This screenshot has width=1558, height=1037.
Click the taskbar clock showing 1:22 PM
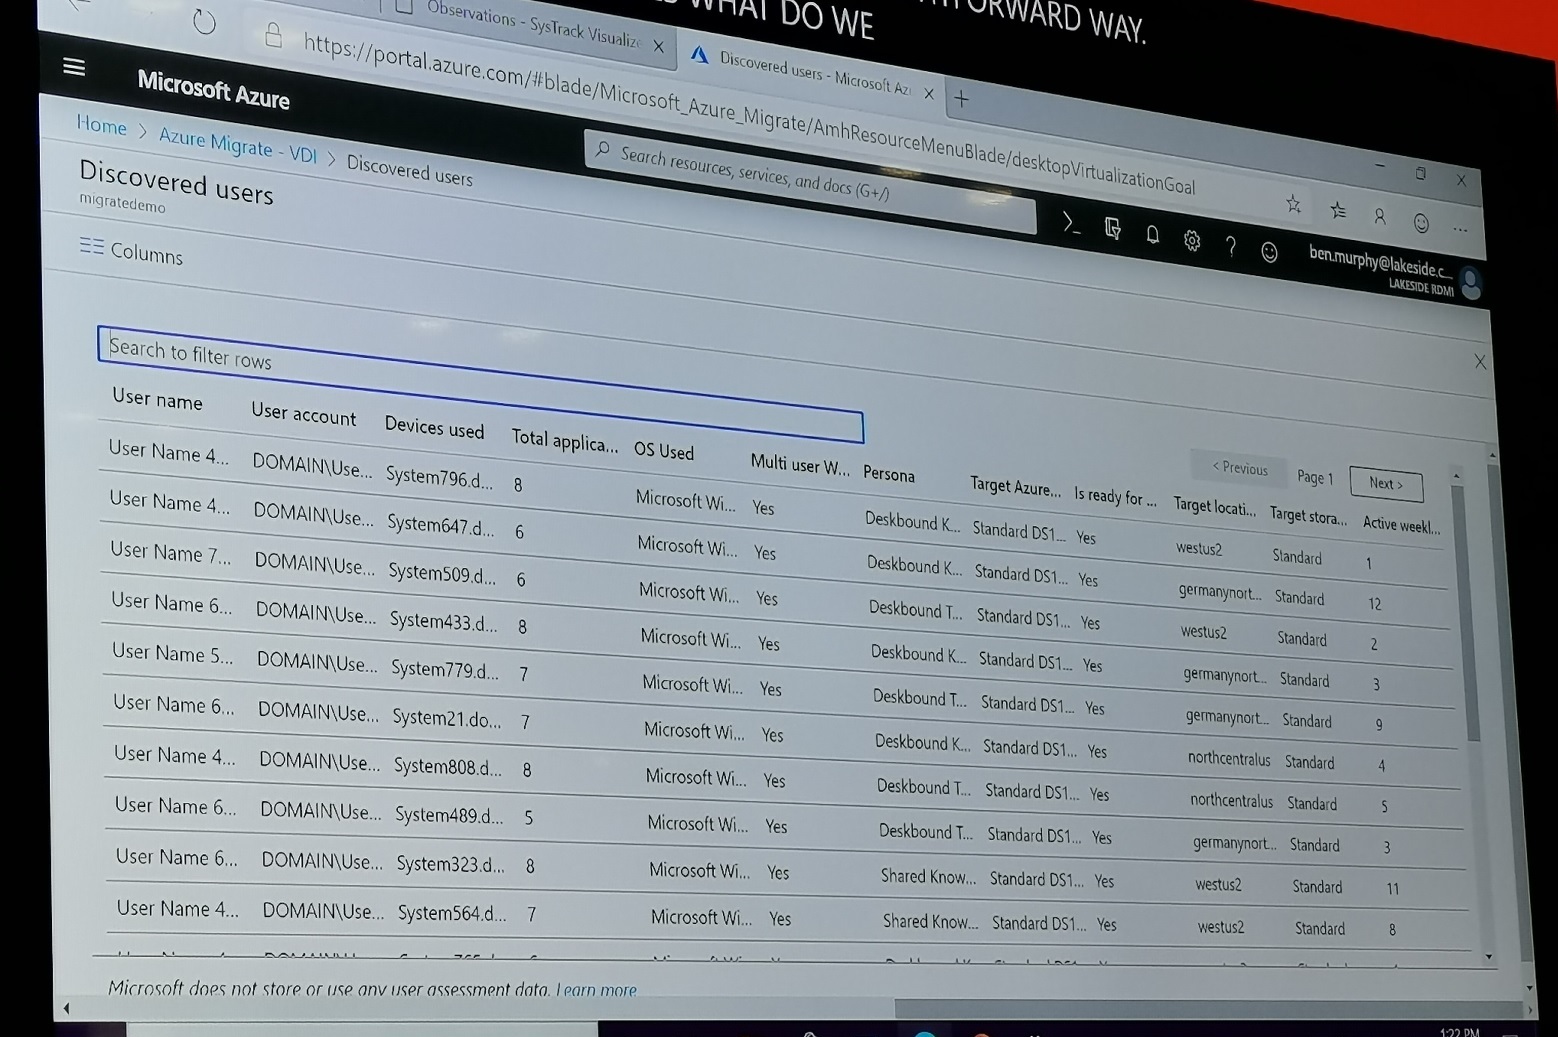(1459, 1032)
